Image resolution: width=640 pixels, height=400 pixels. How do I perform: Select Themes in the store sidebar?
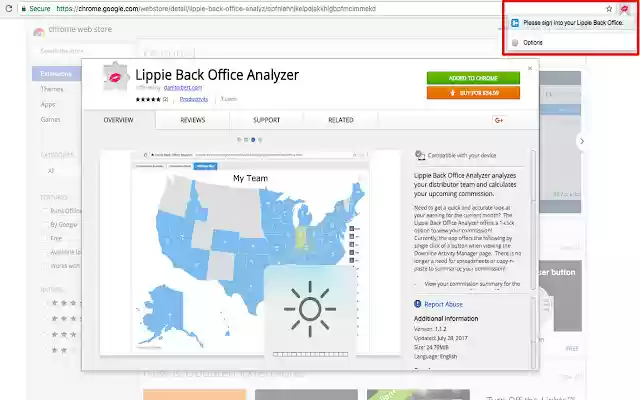52,89
